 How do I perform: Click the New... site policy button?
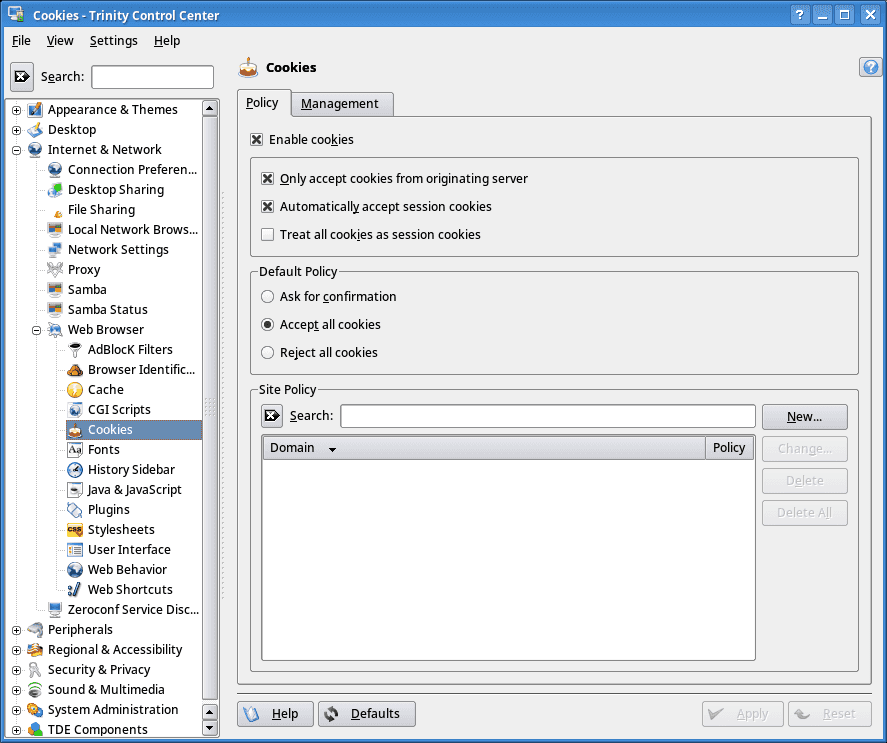[804, 417]
